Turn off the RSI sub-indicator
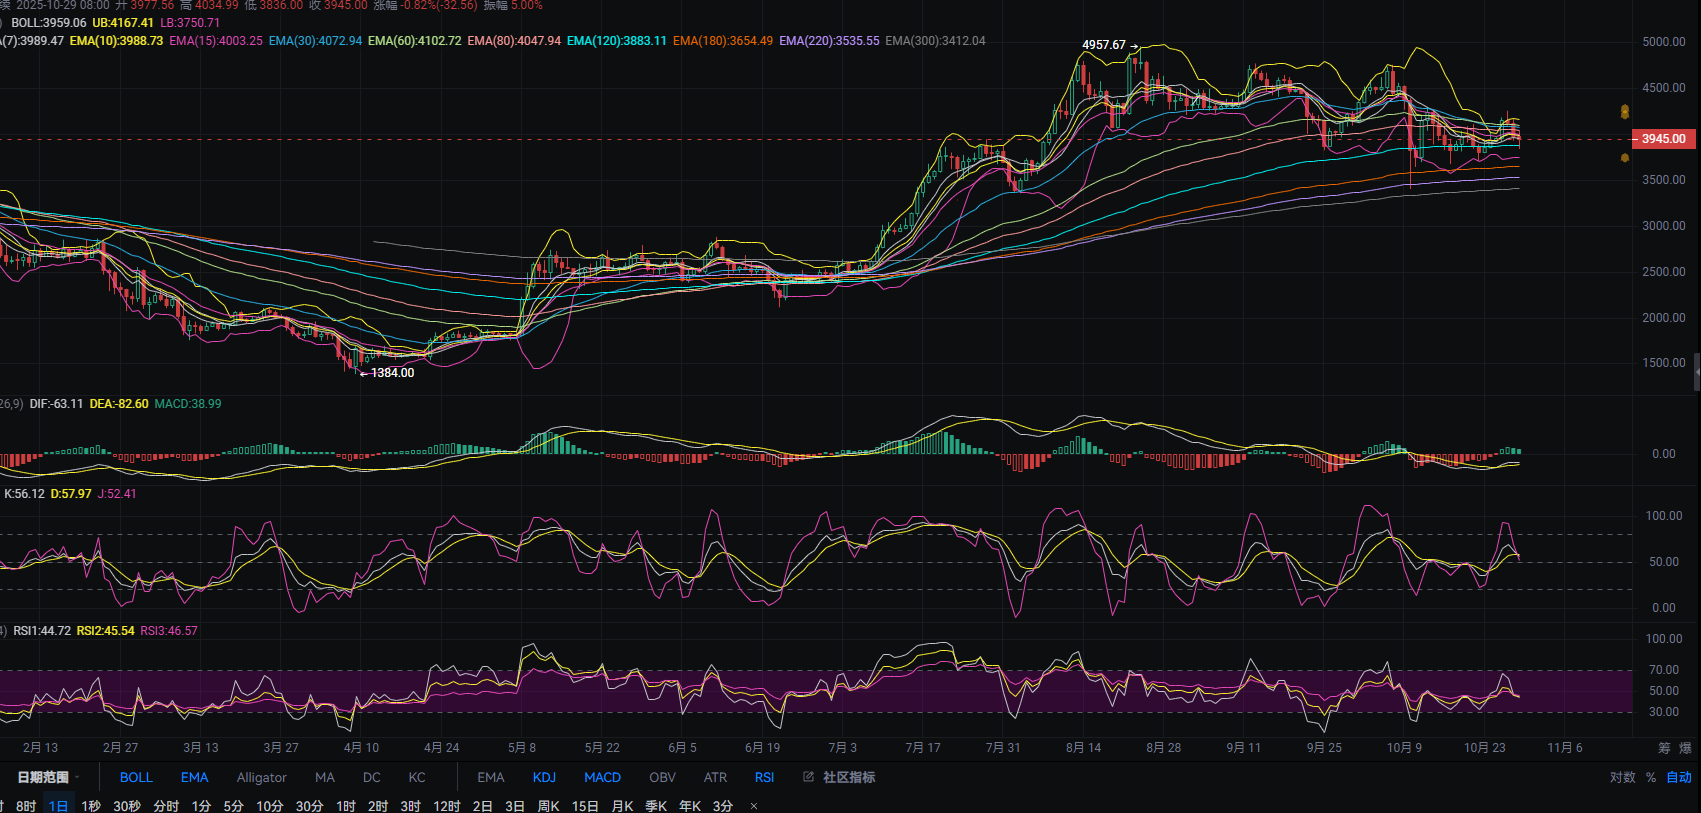Viewport: 1701px width, 813px height. 764,777
